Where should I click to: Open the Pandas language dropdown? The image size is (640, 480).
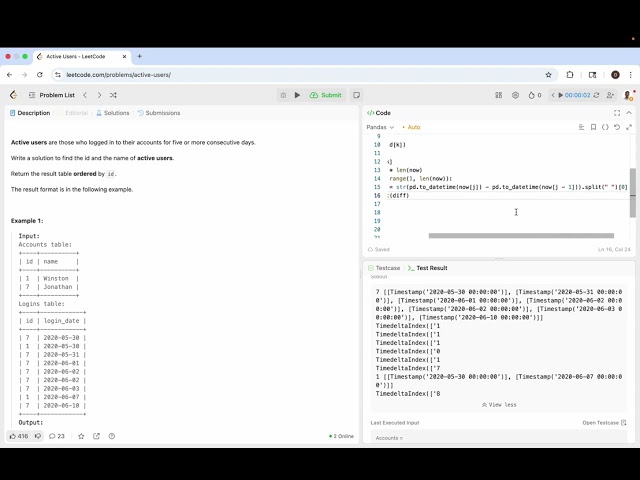(380, 127)
